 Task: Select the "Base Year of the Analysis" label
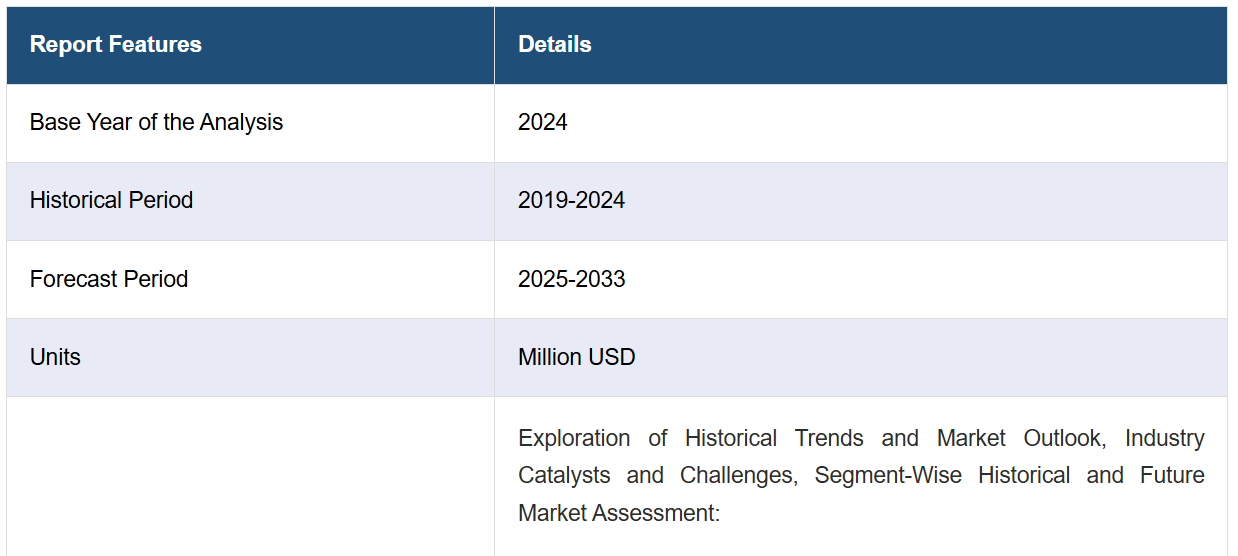(x=156, y=123)
